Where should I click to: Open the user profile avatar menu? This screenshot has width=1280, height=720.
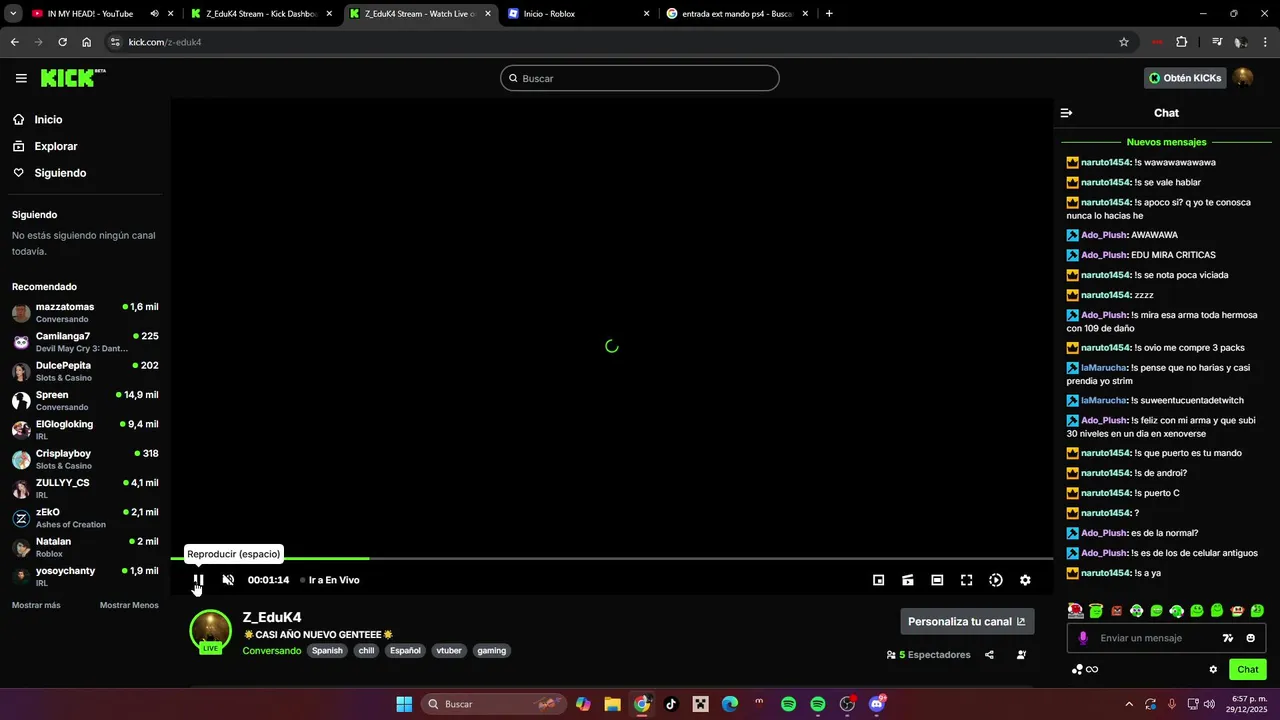[1243, 78]
